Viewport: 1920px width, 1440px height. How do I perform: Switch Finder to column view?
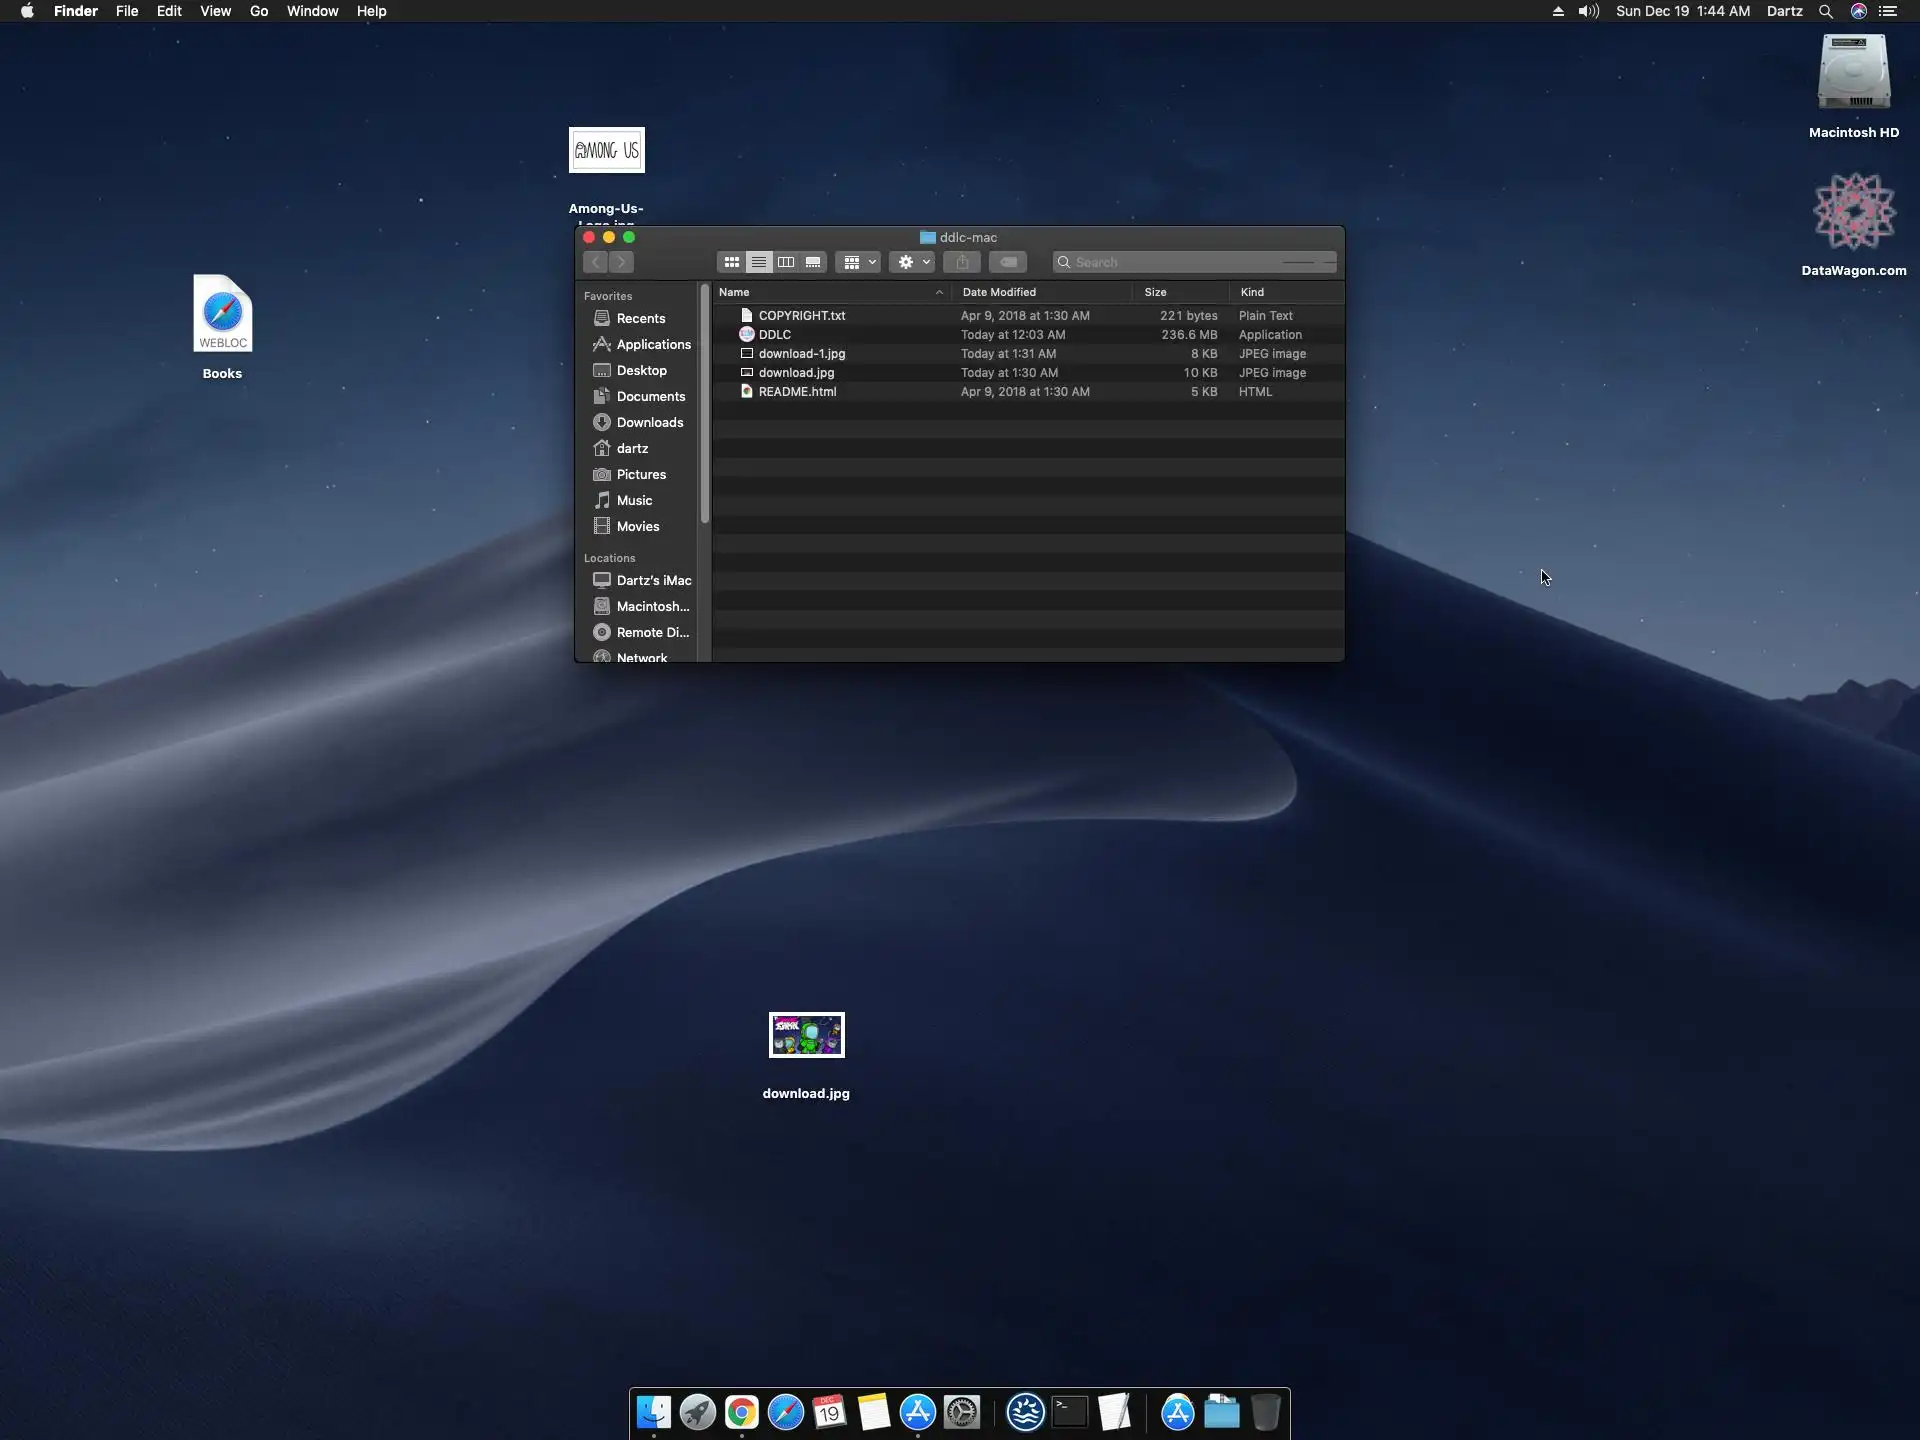786,262
